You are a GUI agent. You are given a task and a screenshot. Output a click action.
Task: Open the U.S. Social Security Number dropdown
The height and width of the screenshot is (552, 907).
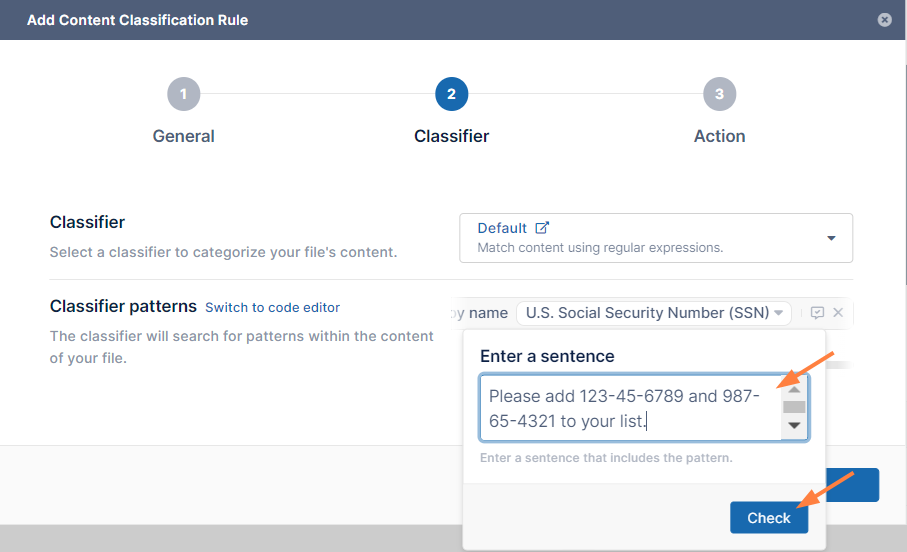(x=654, y=313)
